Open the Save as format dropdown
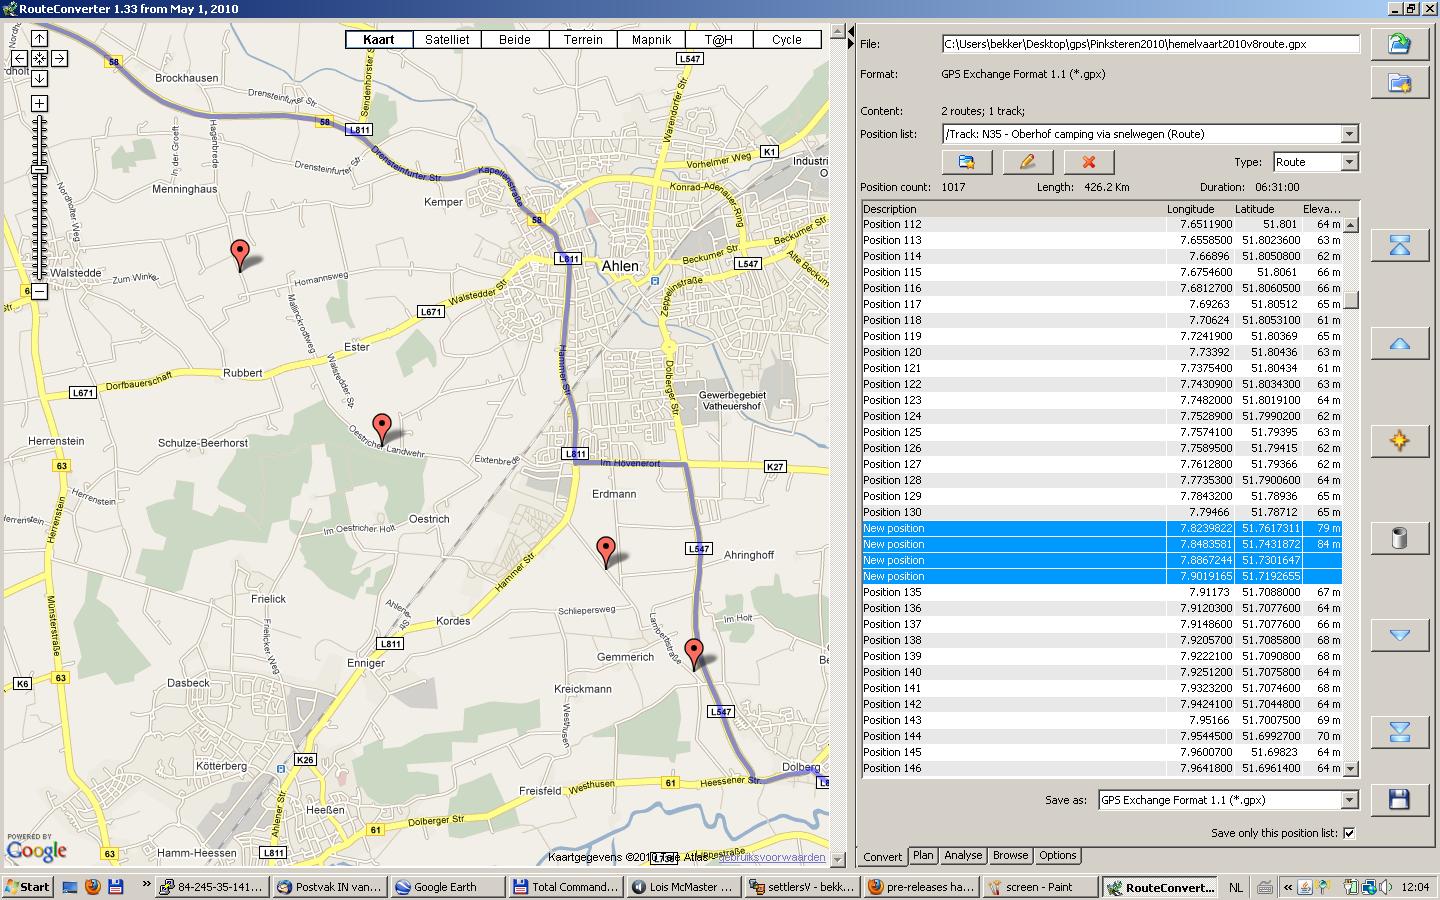Image resolution: width=1440 pixels, height=900 pixels. (x=1349, y=800)
